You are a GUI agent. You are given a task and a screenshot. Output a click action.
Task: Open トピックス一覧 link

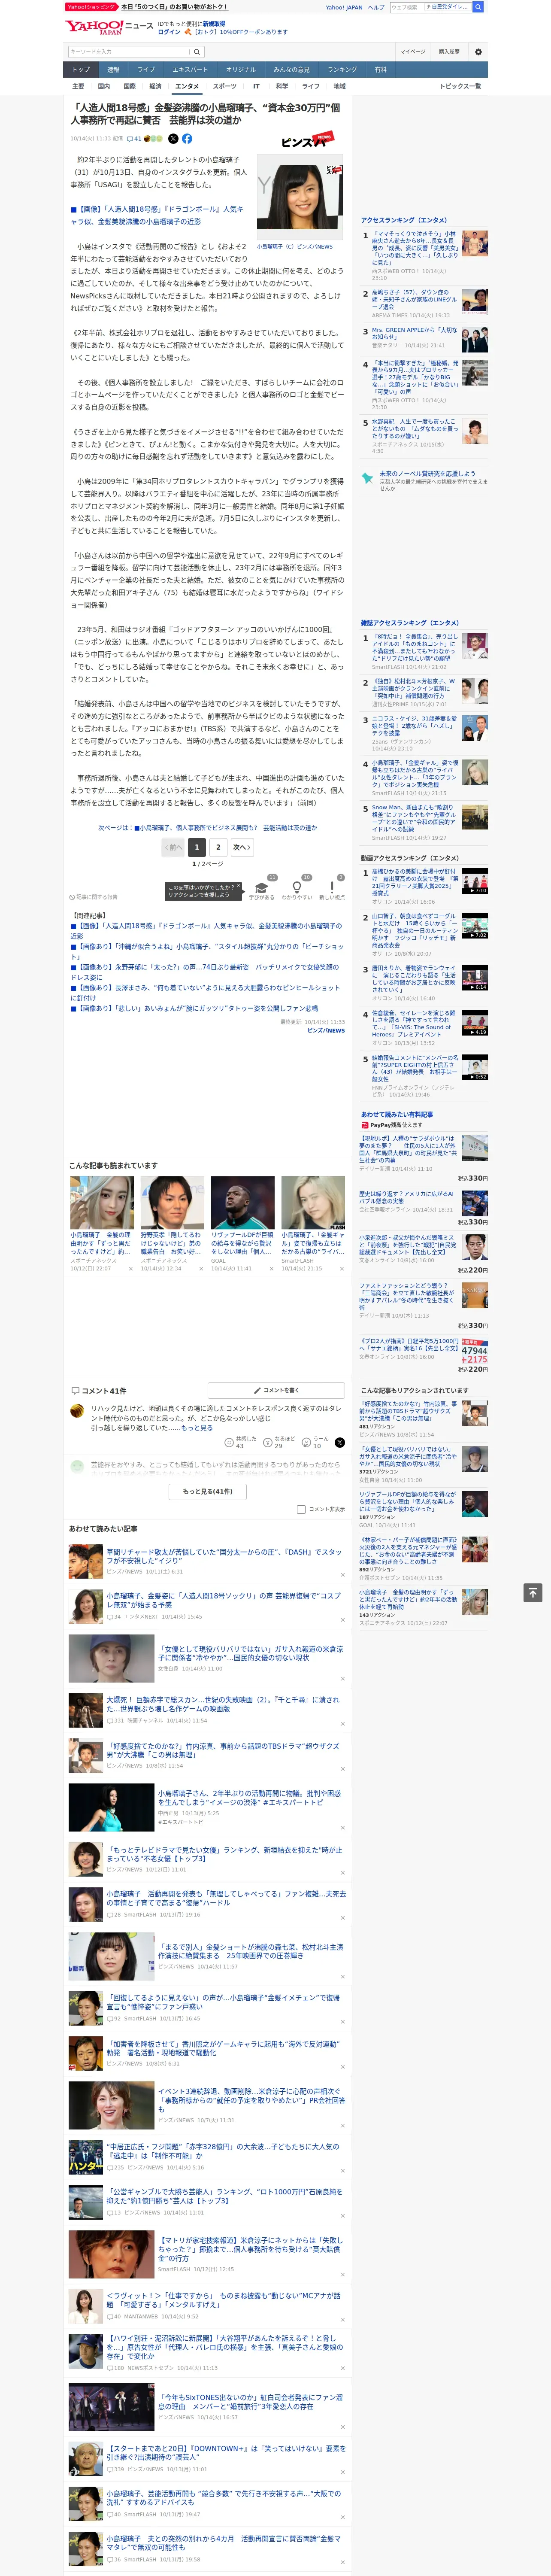click(460, 86)
